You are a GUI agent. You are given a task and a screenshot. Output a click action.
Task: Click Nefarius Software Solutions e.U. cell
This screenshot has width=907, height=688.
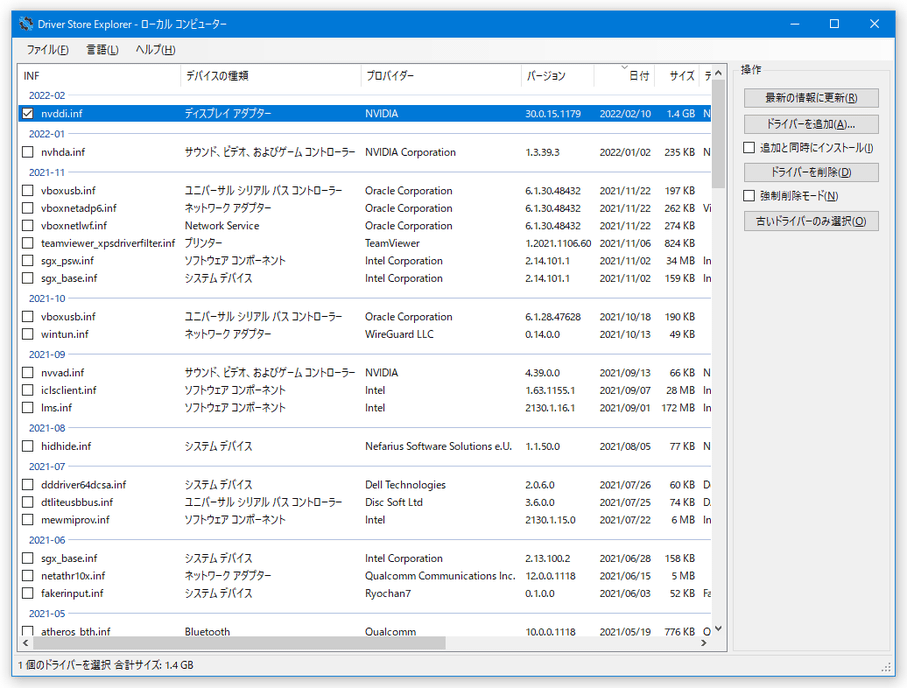(x=438, y=446)
